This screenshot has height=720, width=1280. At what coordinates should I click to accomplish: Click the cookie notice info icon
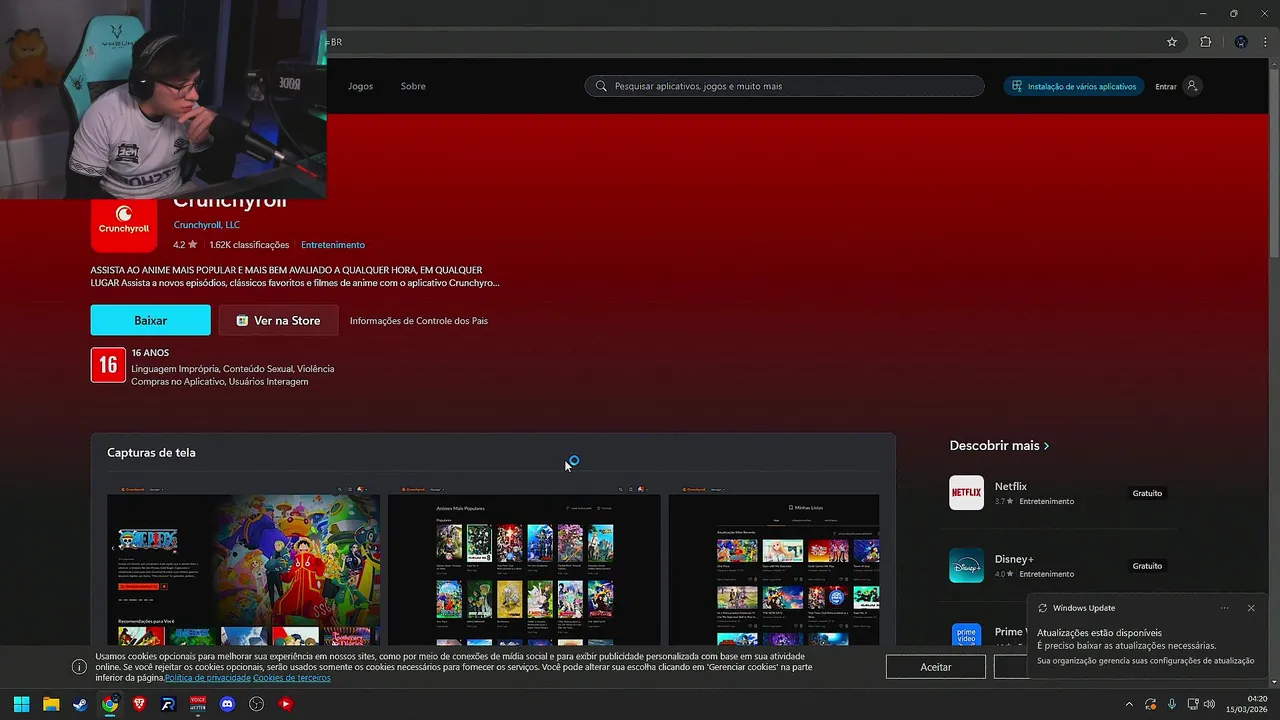79,667
